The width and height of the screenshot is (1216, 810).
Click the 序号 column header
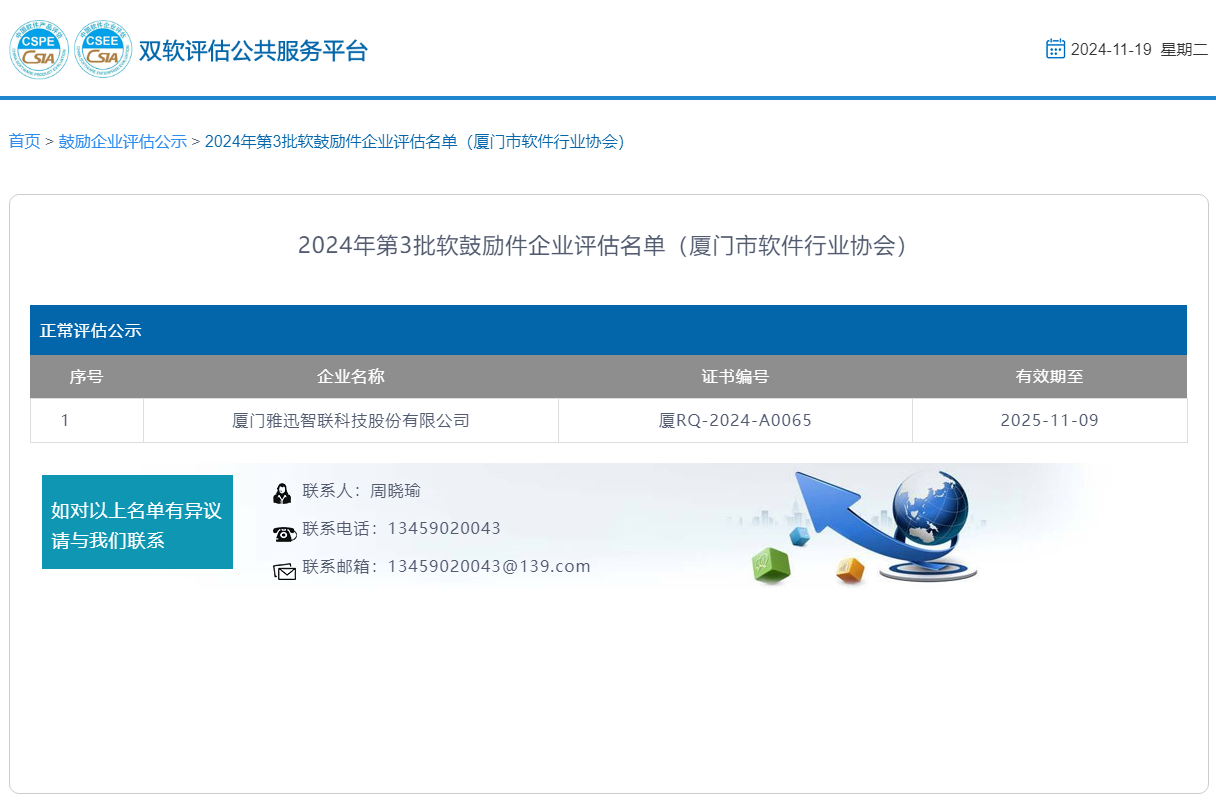point(86,377)
